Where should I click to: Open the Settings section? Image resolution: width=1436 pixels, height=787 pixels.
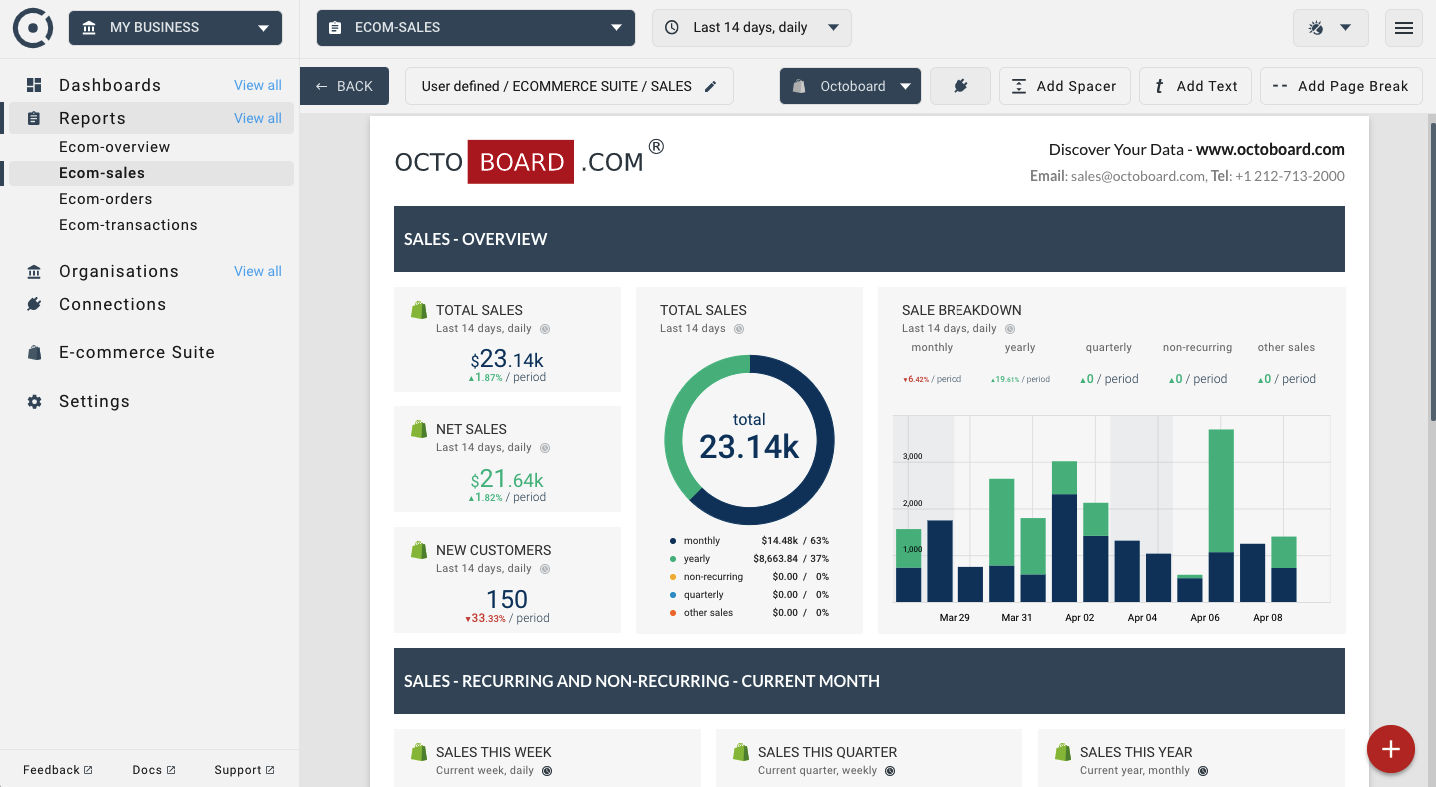94,401
